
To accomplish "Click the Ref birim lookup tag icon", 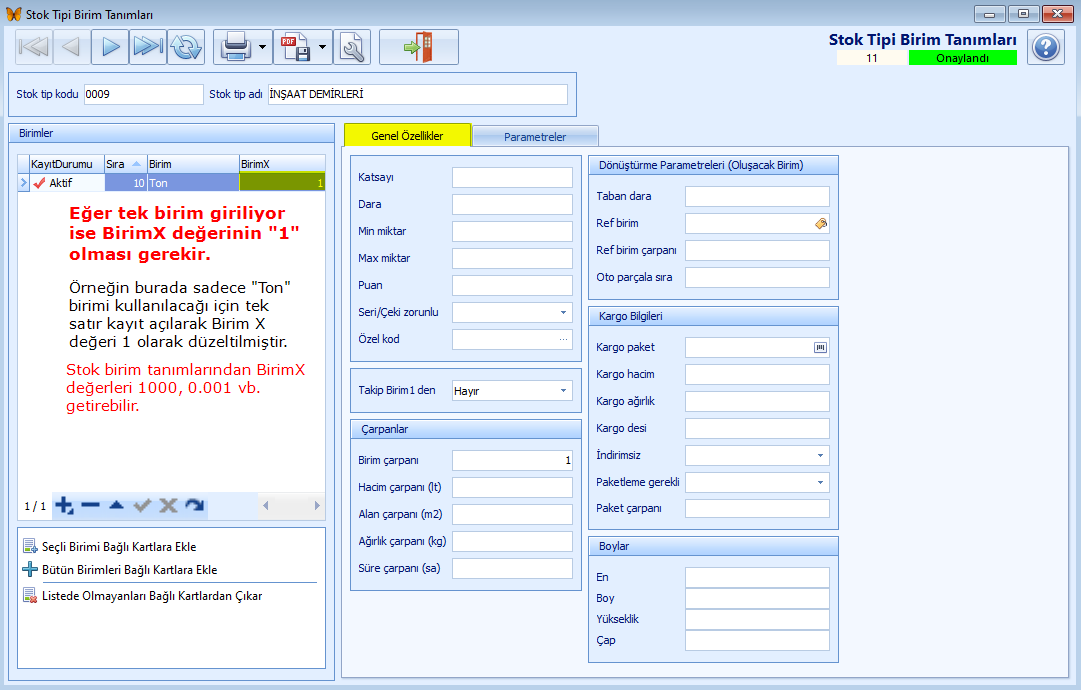I will click(x=820, y=223).
